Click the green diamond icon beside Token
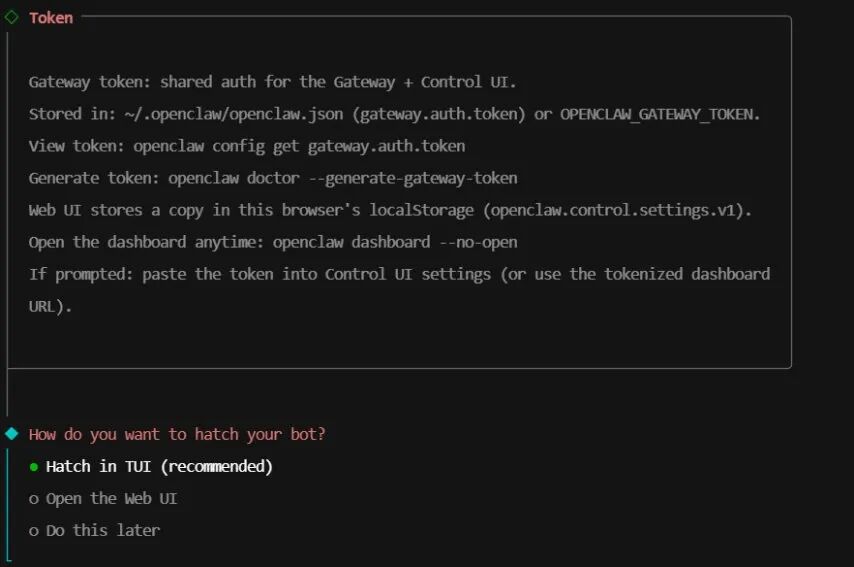 pos(11,17)
